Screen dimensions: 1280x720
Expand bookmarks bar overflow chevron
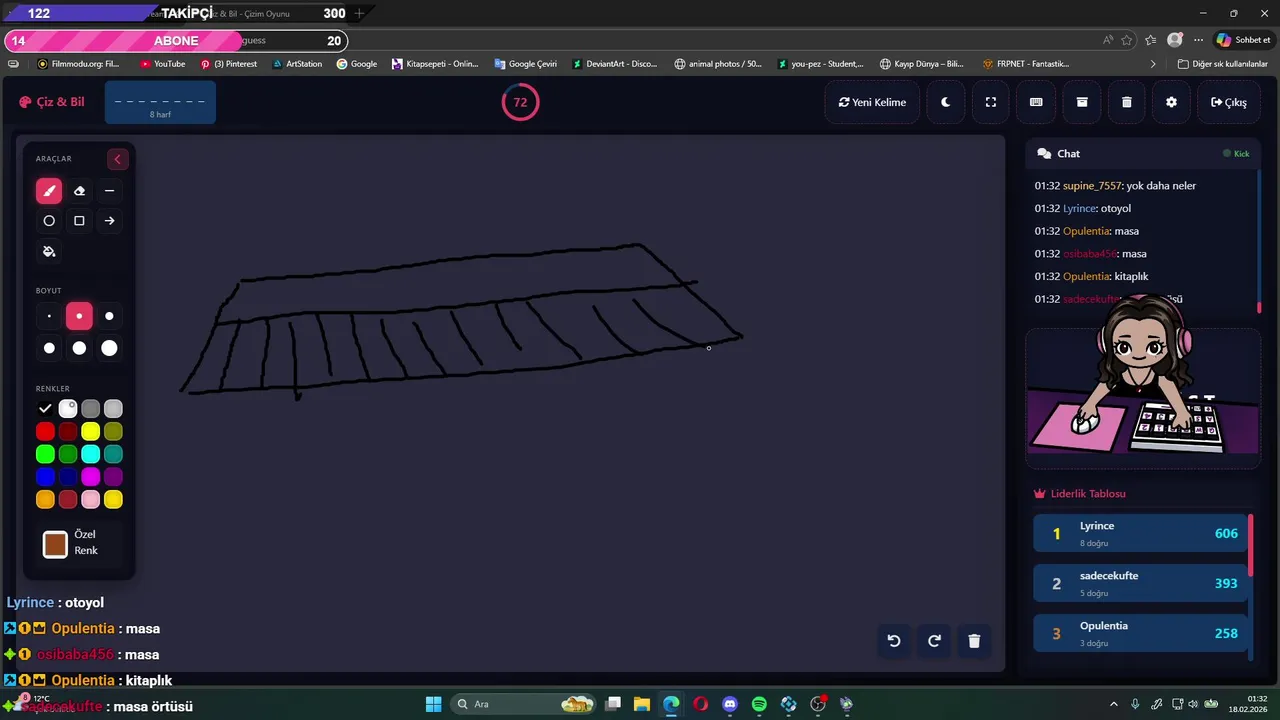tap(1153, 64)
